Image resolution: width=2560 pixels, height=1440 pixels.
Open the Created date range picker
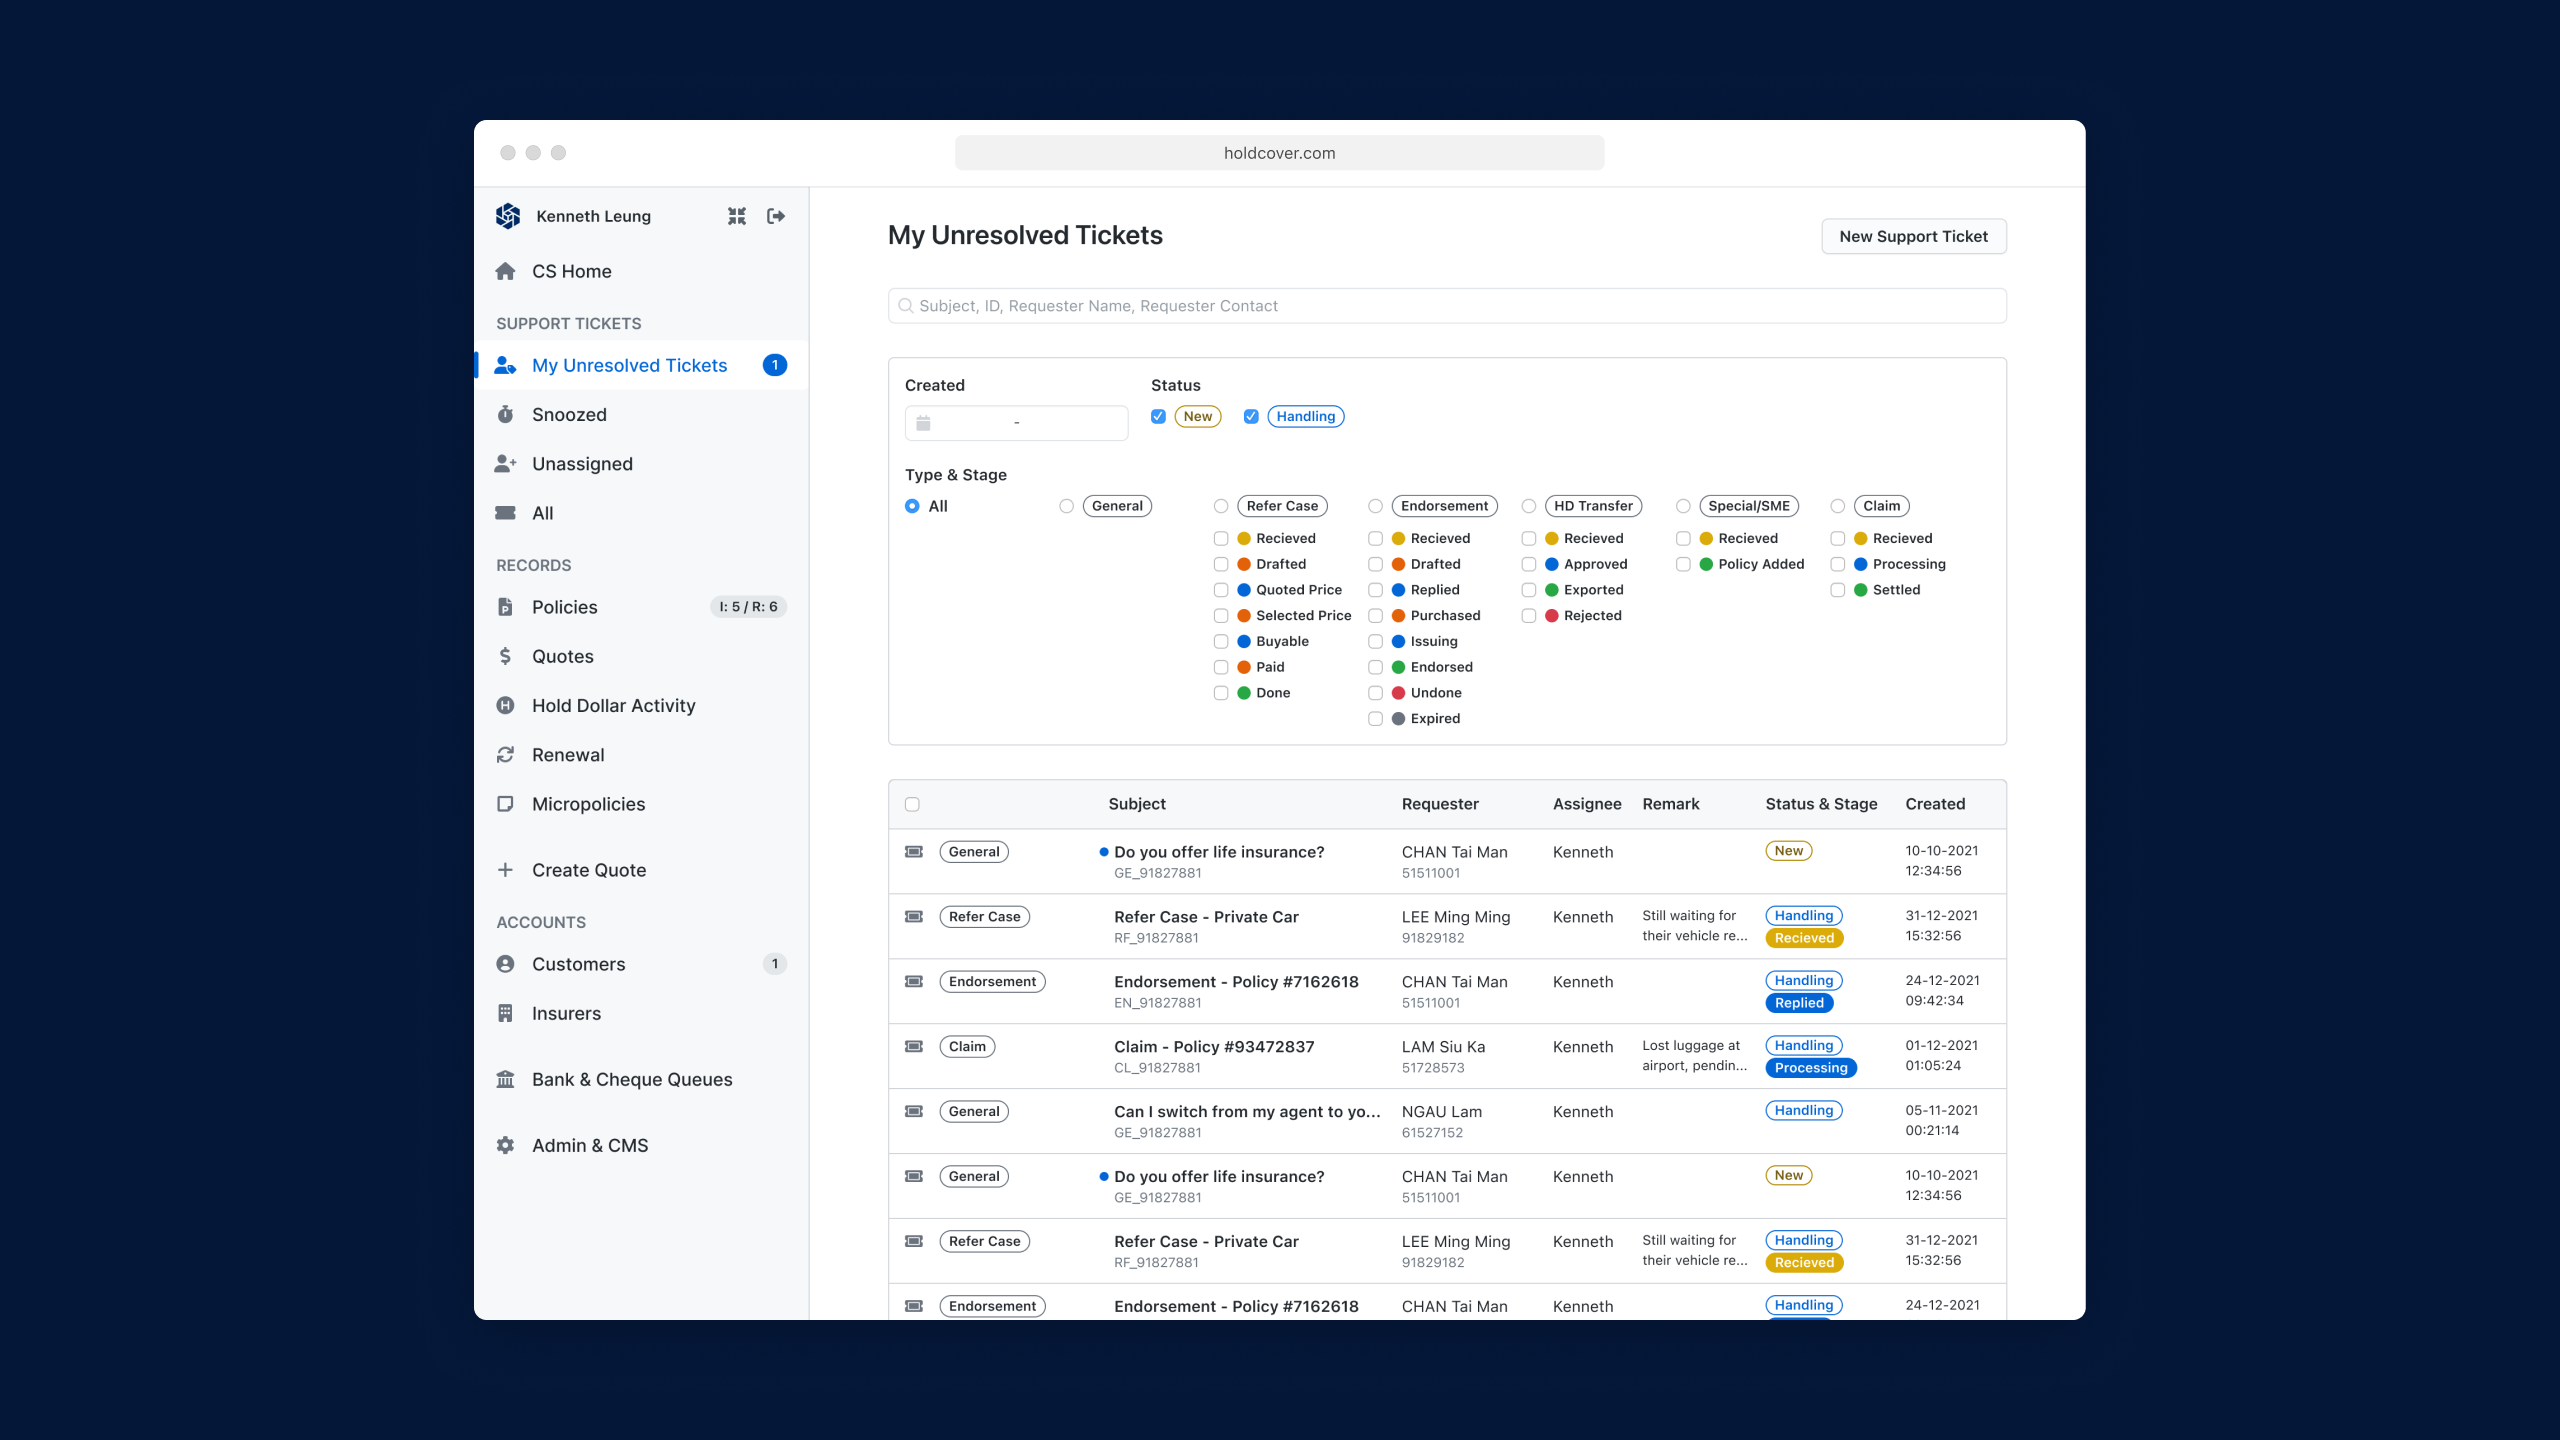click(1016, 423)
